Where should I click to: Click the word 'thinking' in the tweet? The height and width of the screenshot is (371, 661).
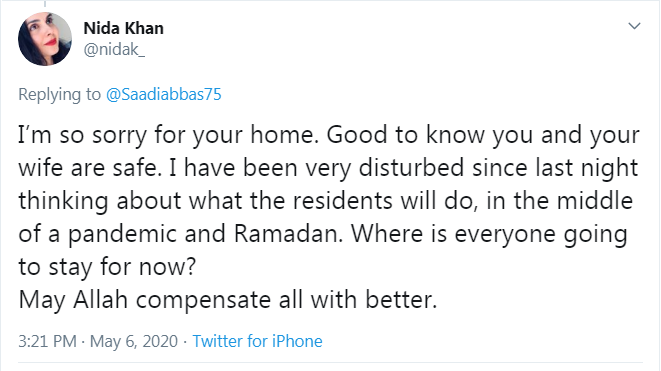pos(63,202)
